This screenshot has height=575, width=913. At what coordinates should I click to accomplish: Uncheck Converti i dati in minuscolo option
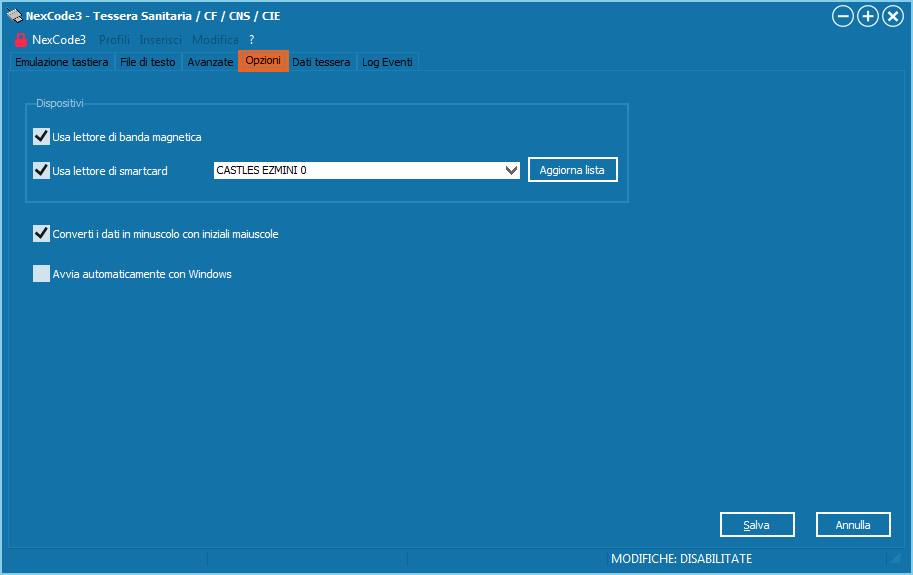pos(42,234)
